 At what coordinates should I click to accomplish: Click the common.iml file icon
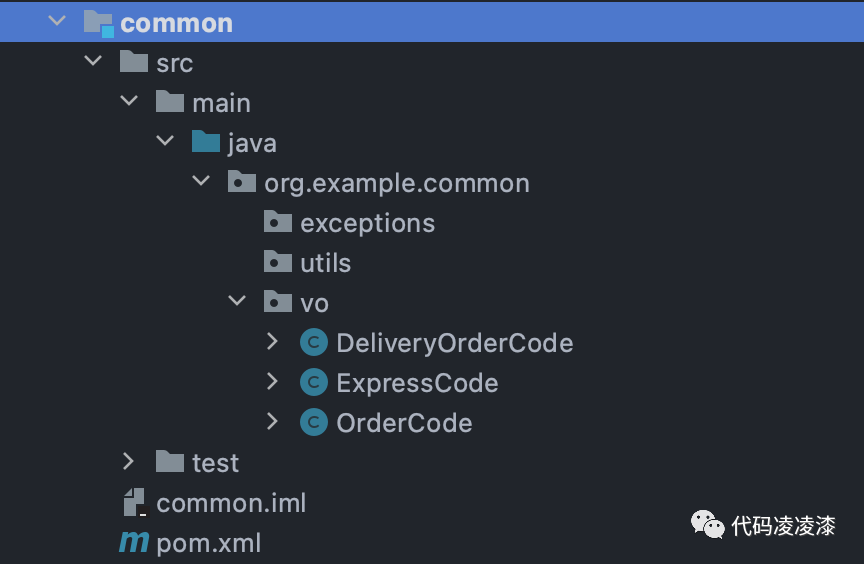134,502
